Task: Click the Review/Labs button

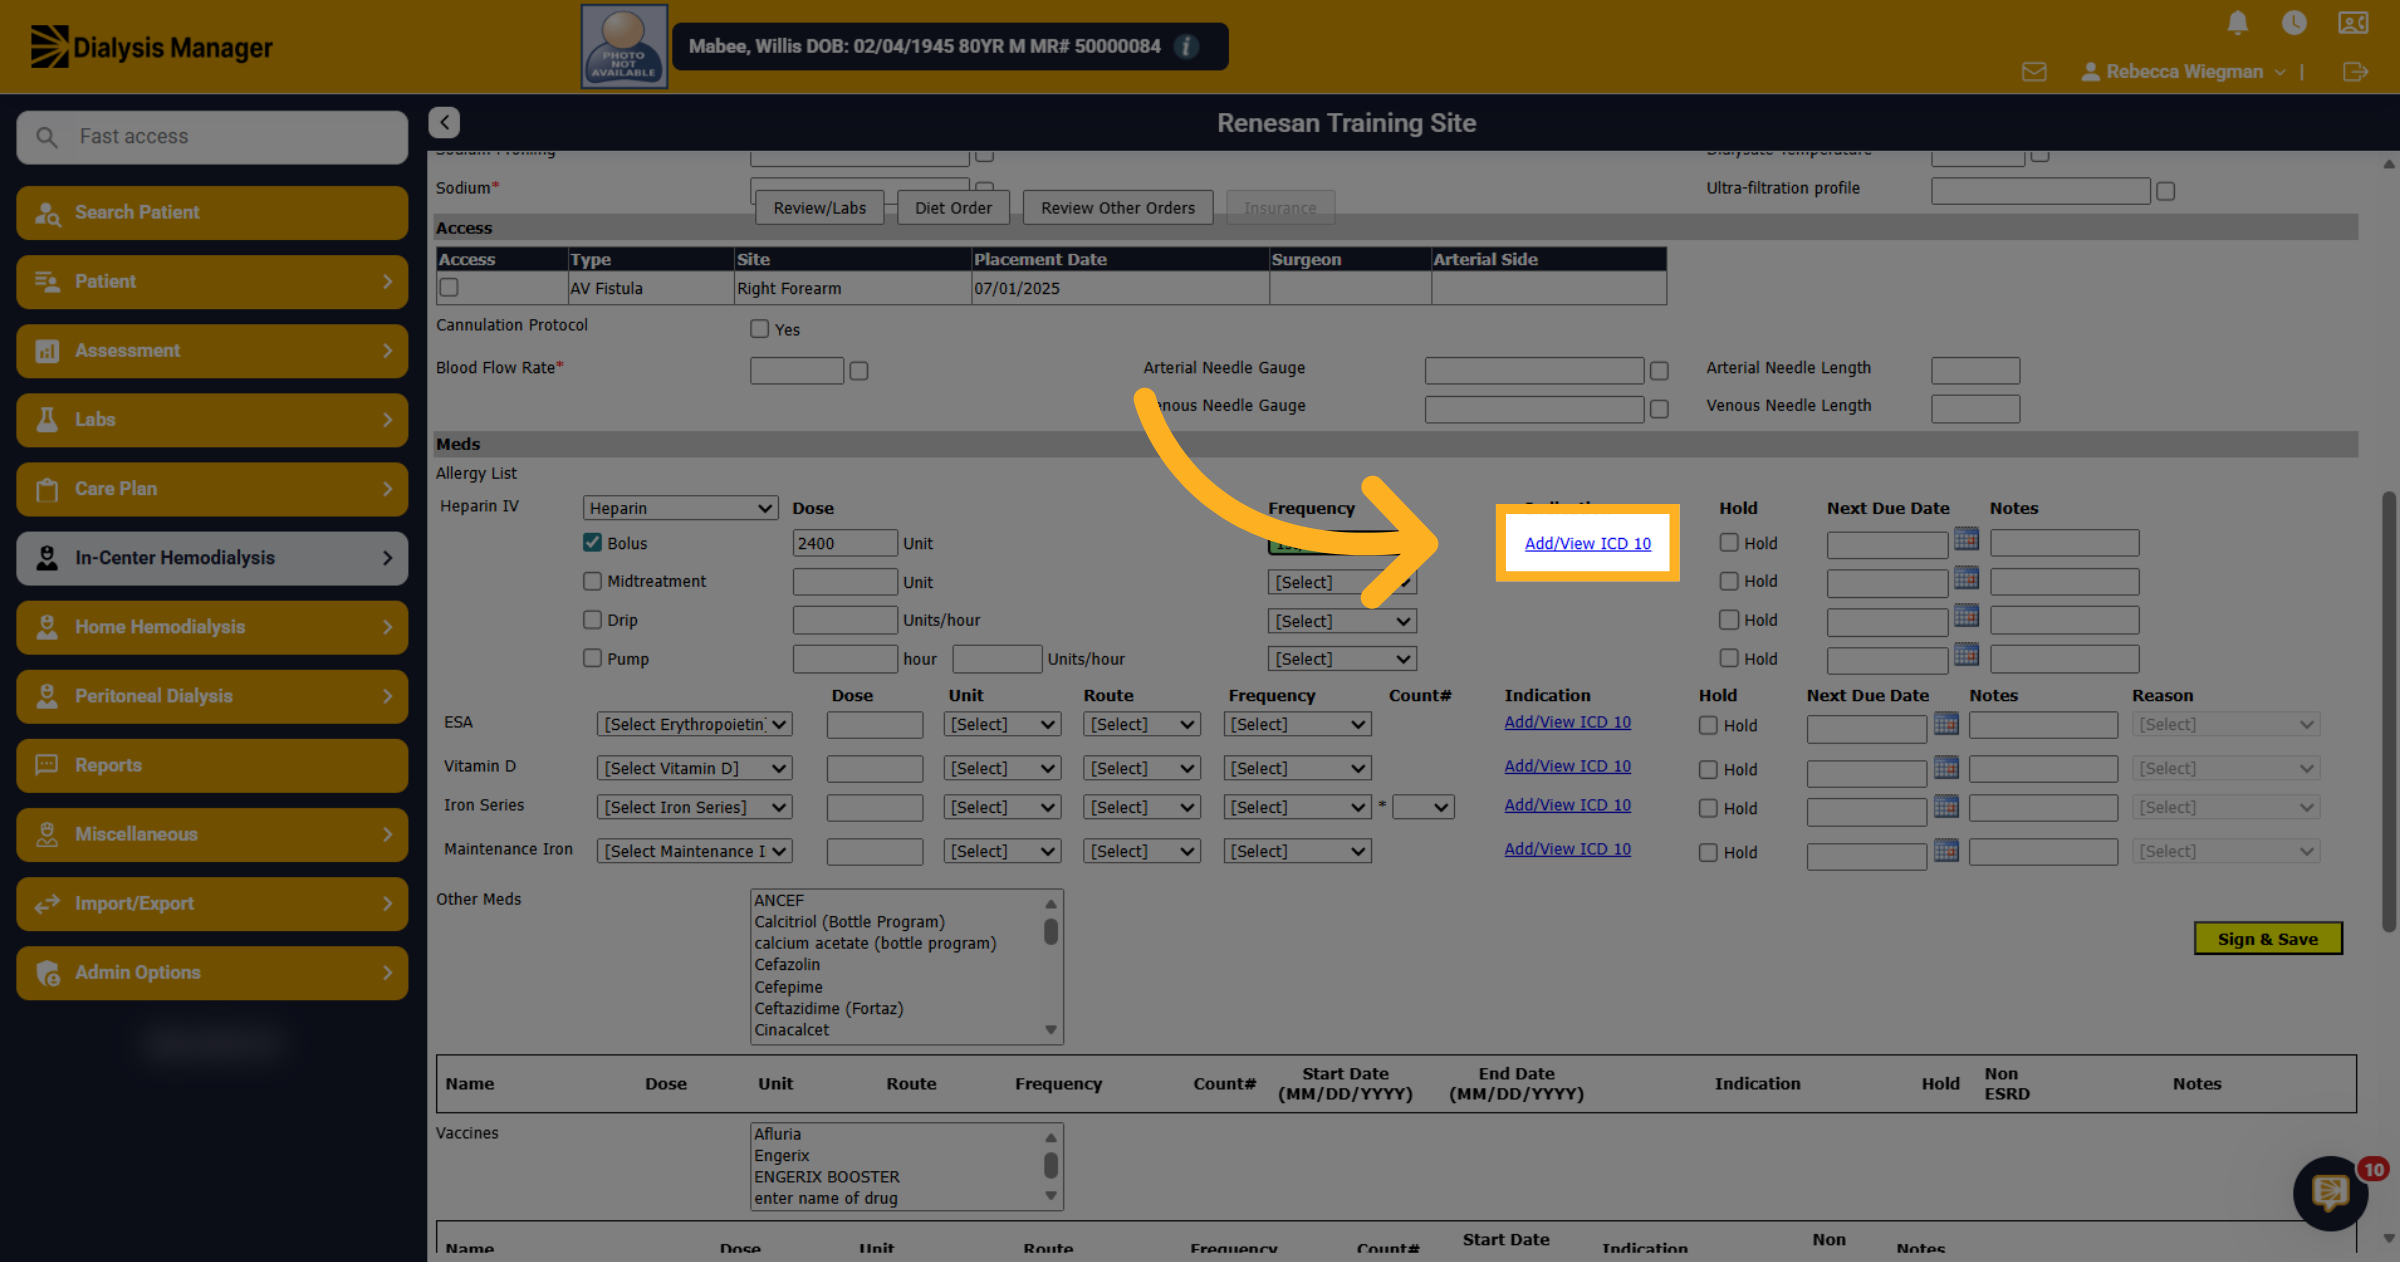Action: 820,208
